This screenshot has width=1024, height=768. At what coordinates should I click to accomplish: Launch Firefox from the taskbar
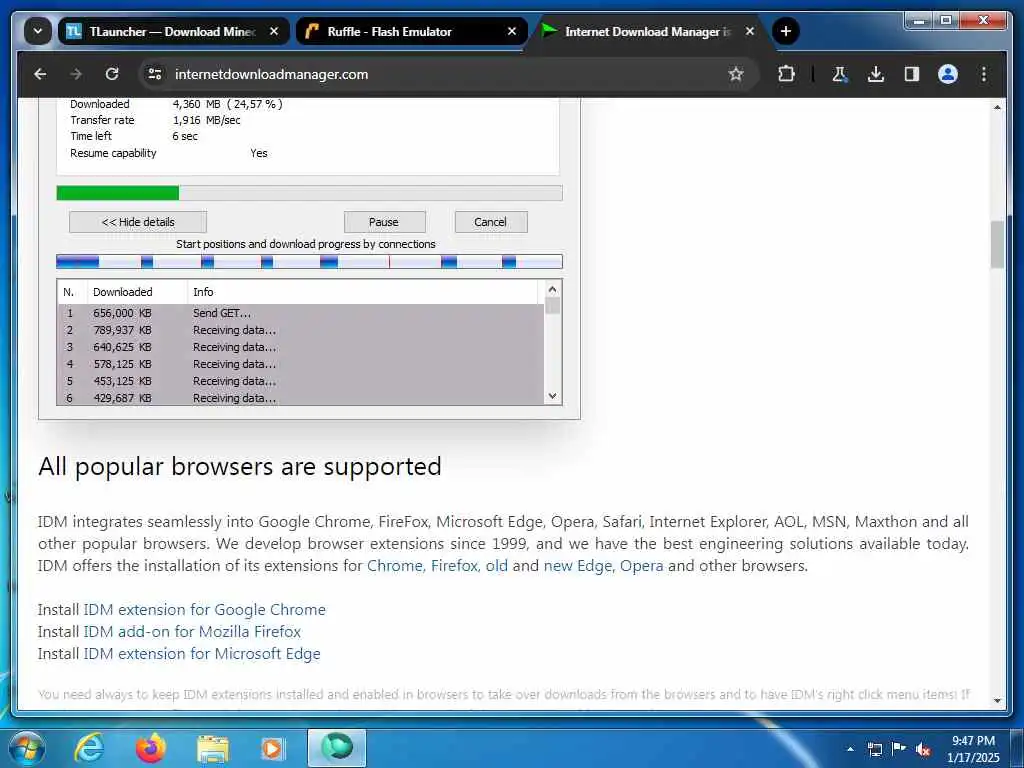pyautogui.click(x=150, y=748)
